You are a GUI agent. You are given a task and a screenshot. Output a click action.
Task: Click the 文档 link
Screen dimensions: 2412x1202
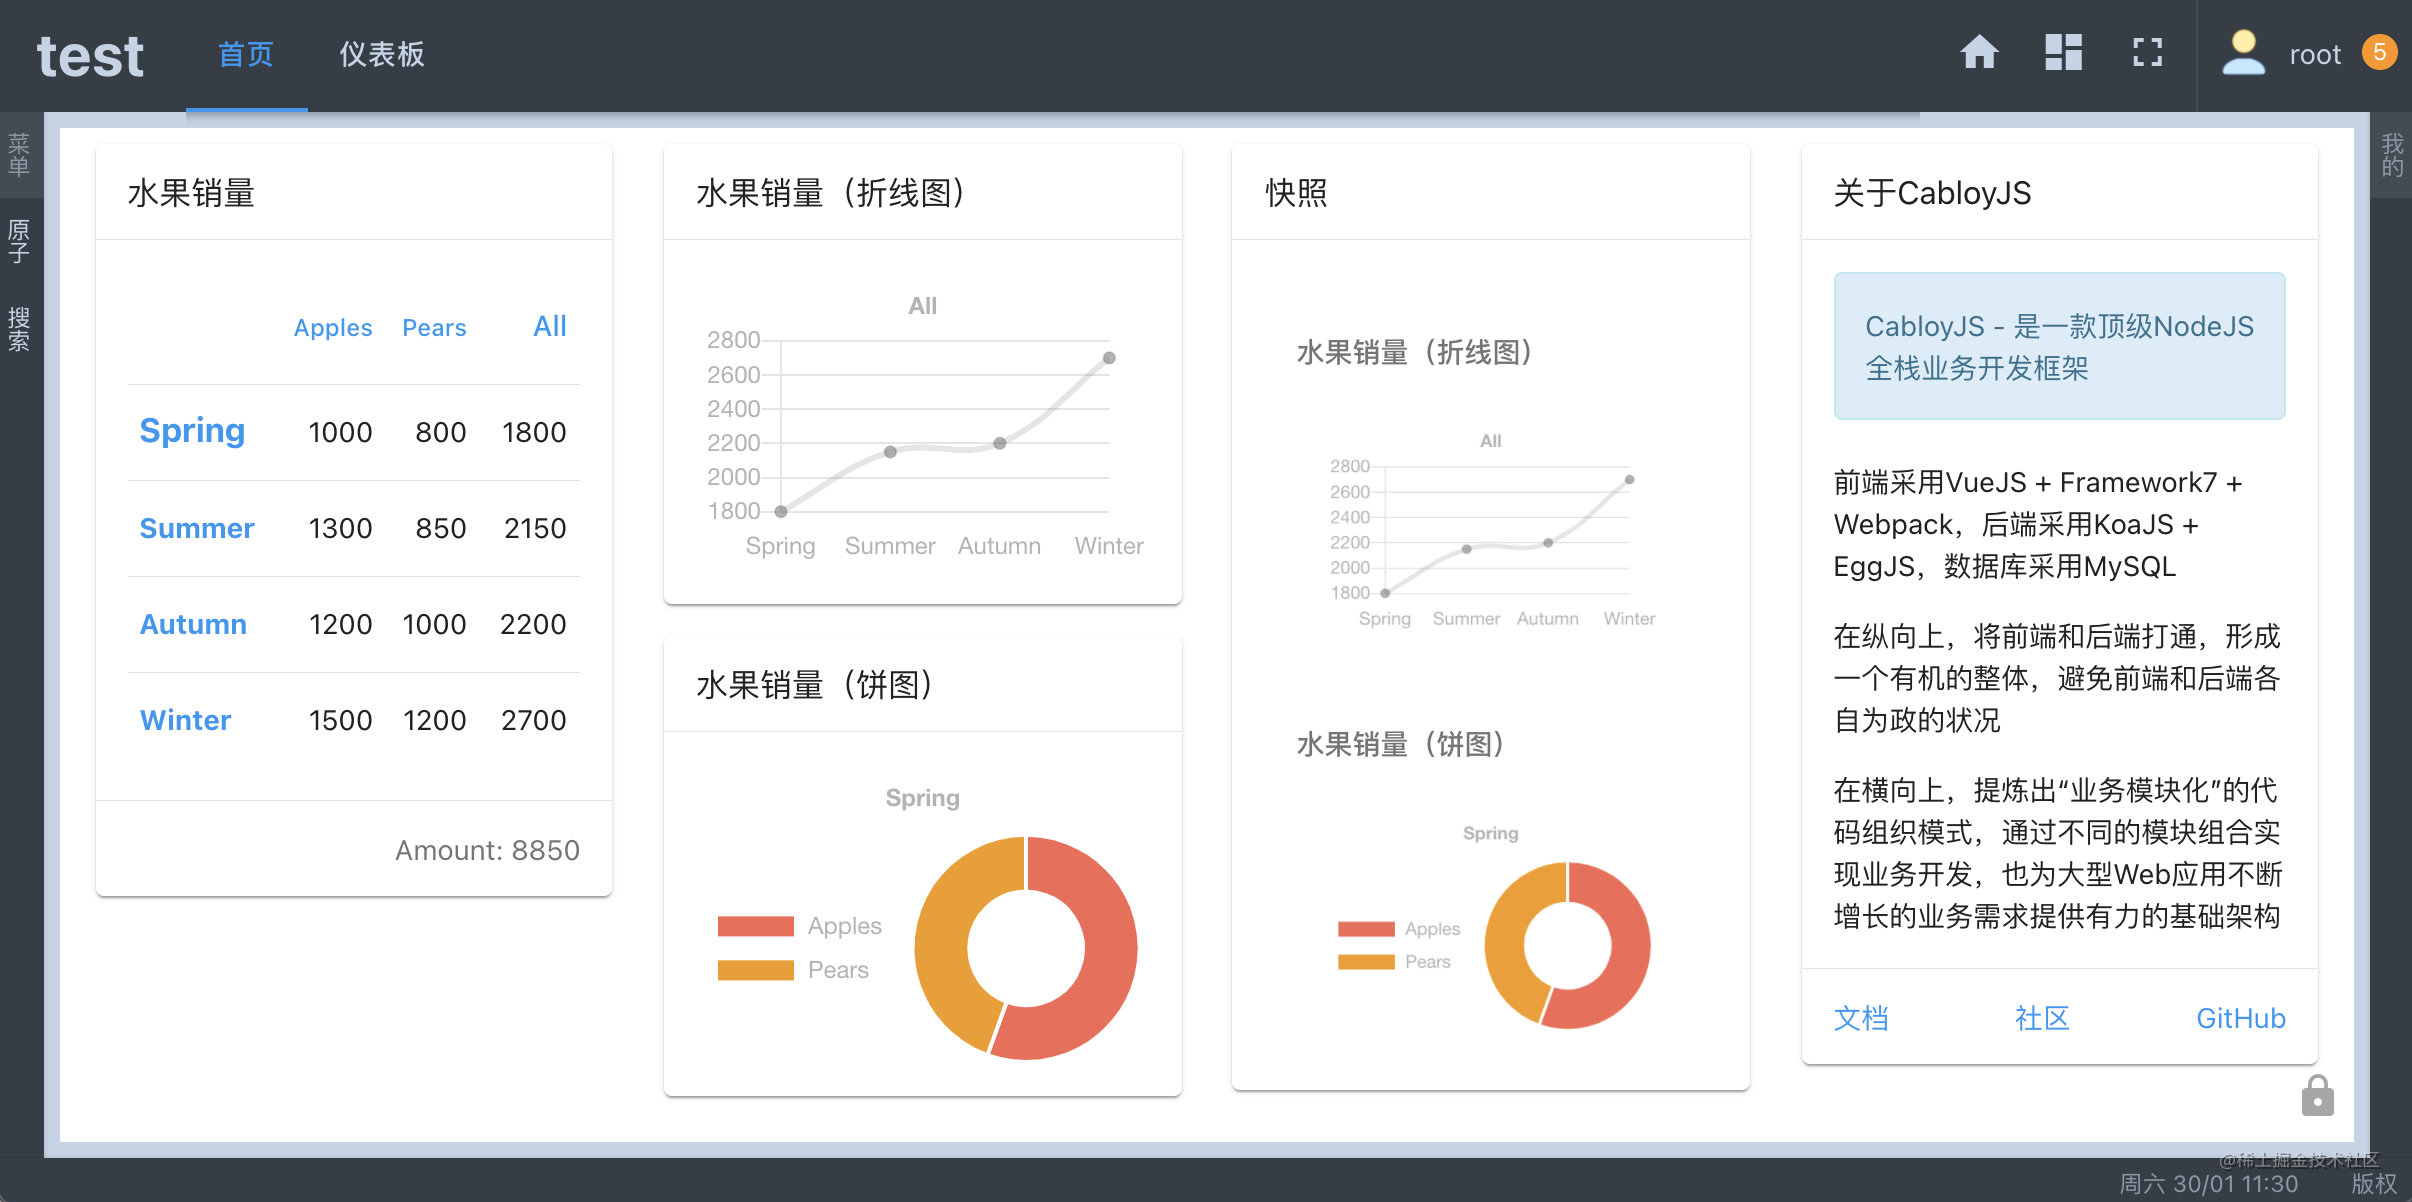pos(1861,1017)
